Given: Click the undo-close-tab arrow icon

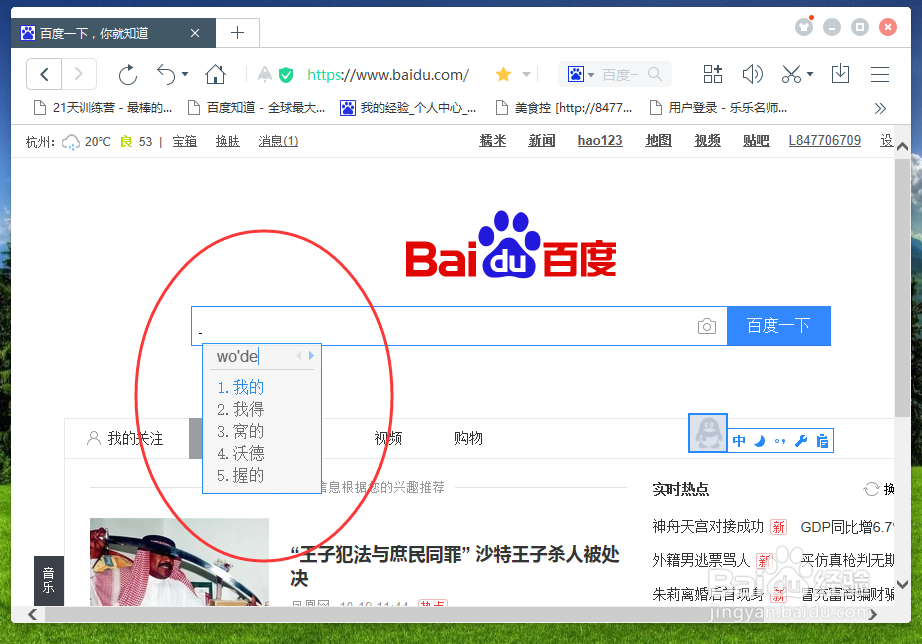Looking at the screenshot, I should (166, 75).
